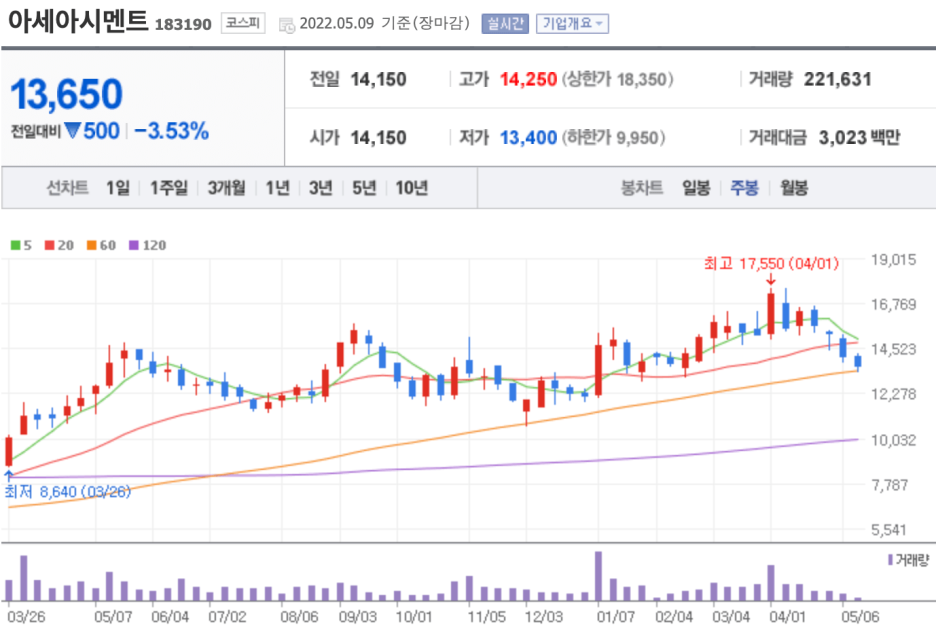Open the 5년 line chart view
The width and height of the screenshot is (936, 633).
coord(364,188)
